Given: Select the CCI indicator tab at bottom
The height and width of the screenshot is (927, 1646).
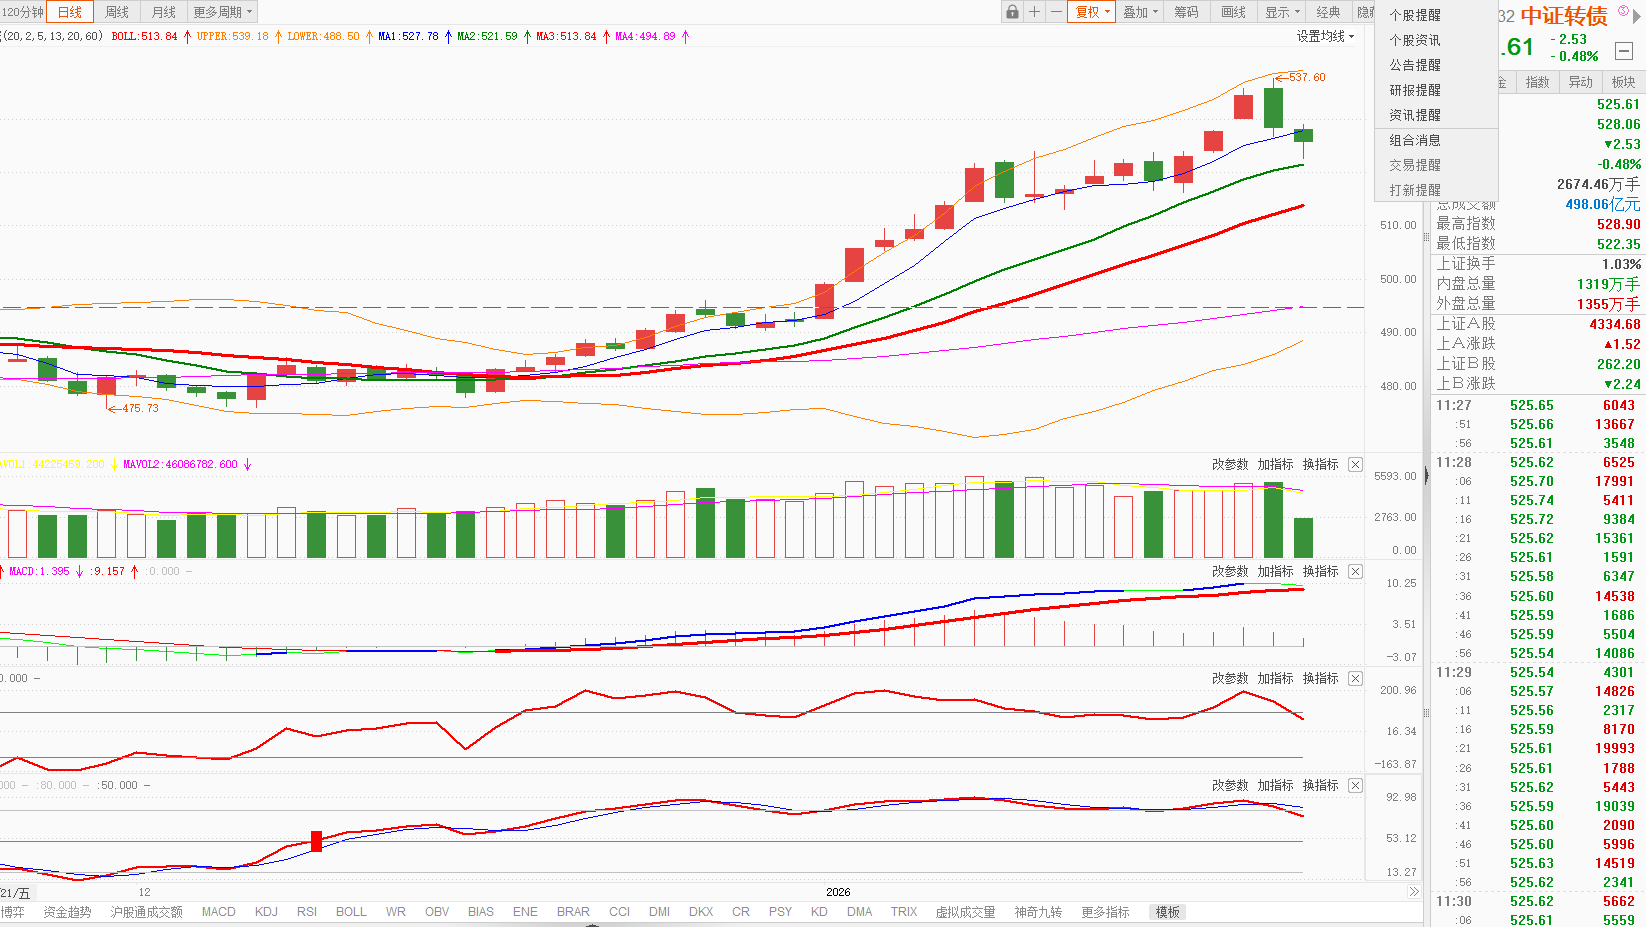Looking at the screenshot, I should [619, 912].
